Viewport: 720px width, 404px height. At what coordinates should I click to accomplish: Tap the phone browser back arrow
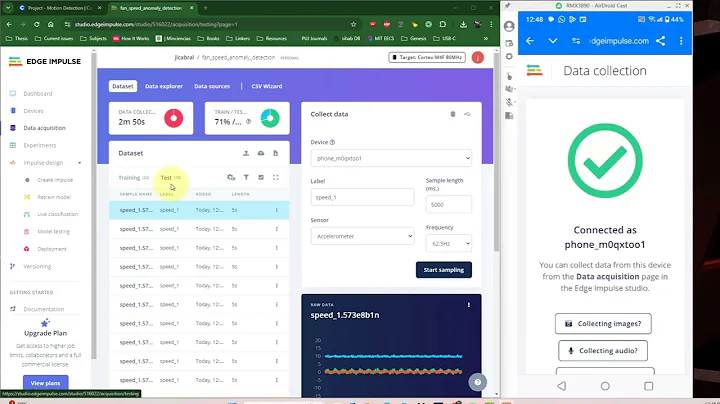(x=530, y=41)
